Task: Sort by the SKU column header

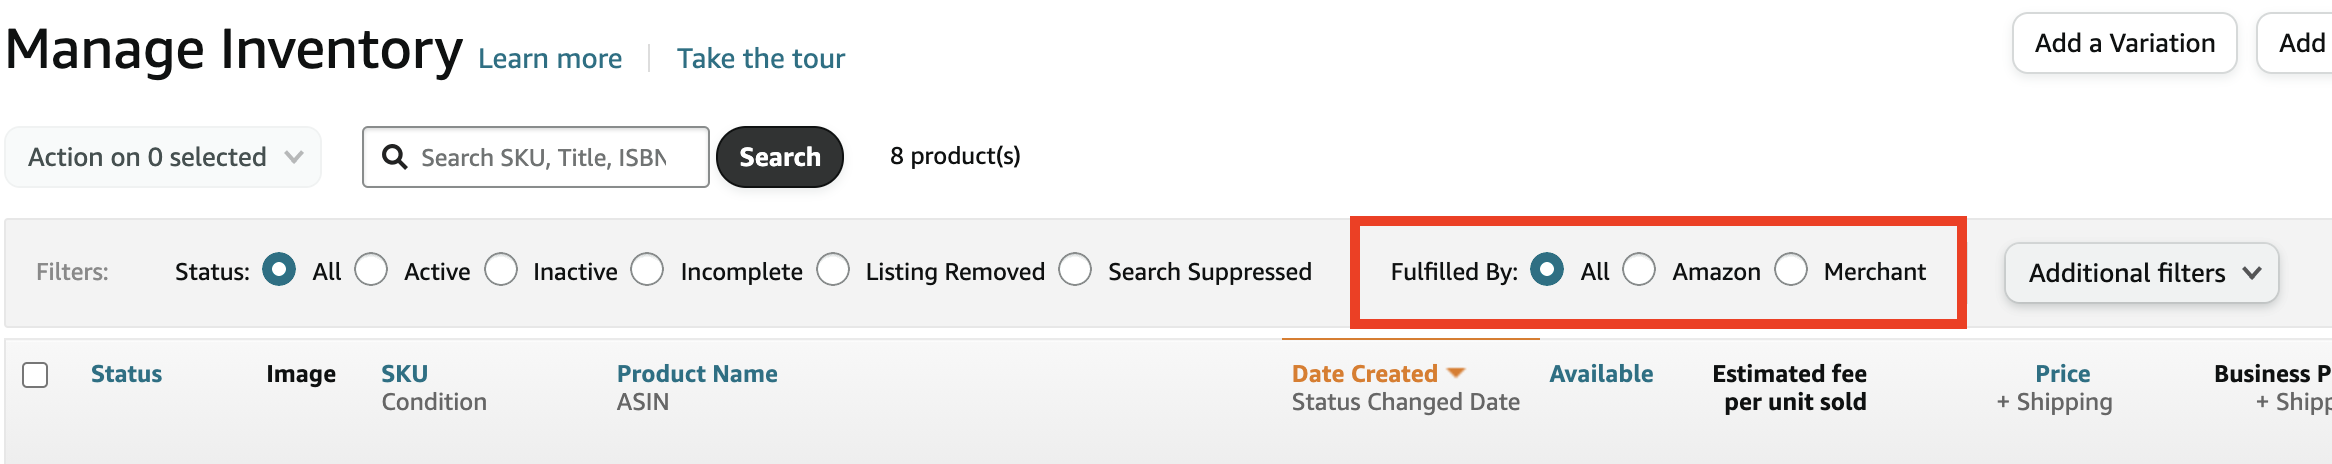Action: click(x=404, y=374)
